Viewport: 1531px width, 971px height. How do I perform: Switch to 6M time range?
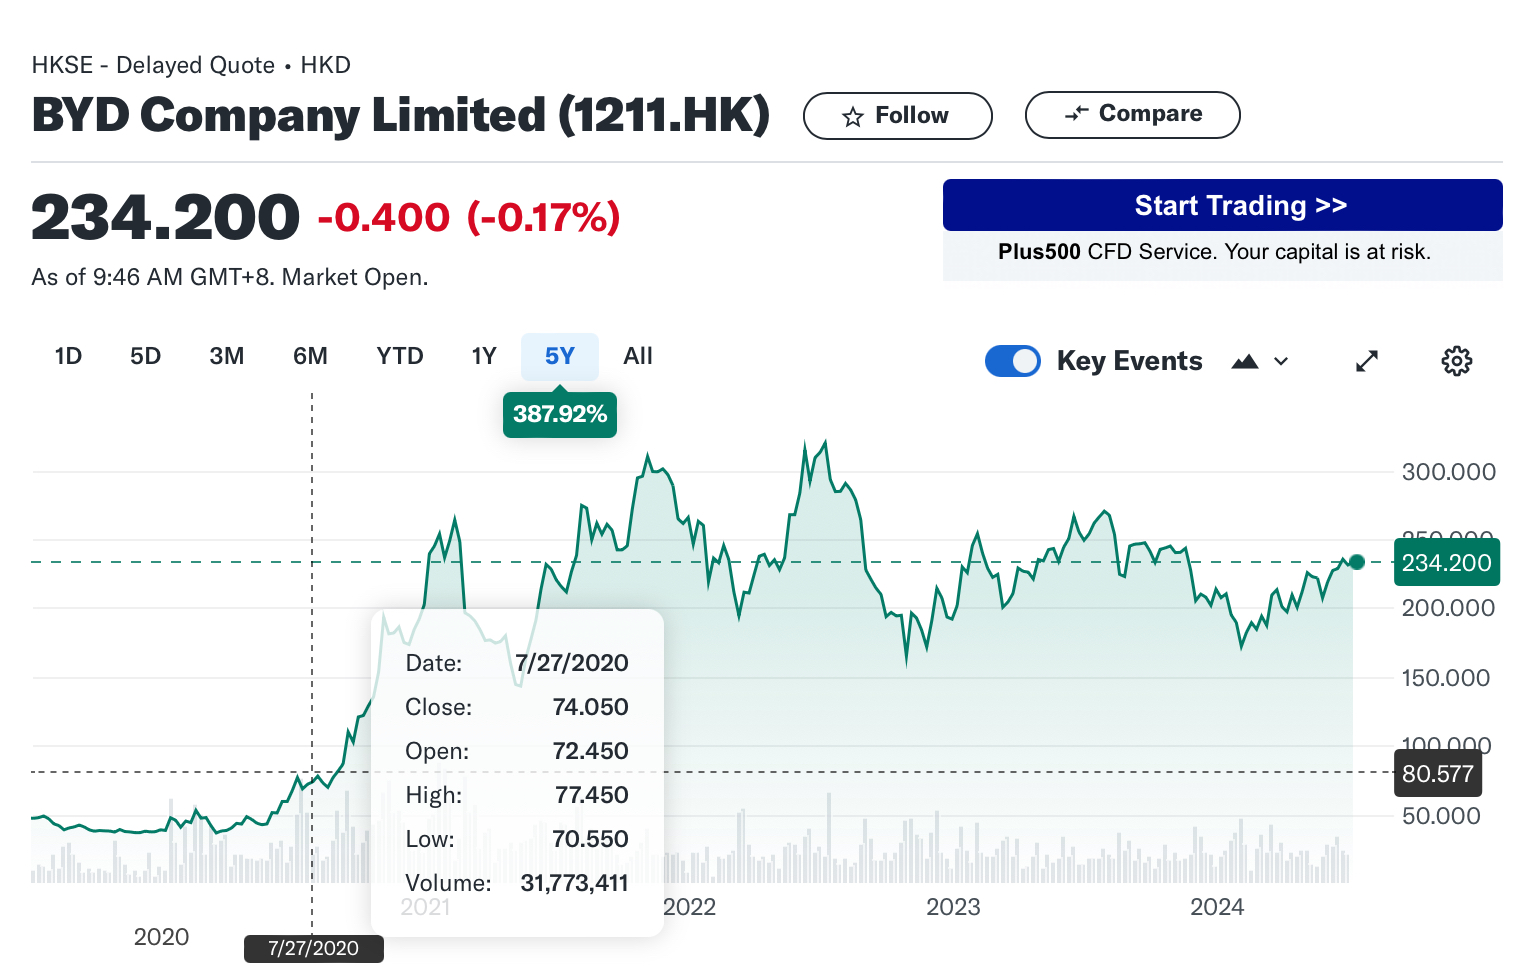coord(310,356)
